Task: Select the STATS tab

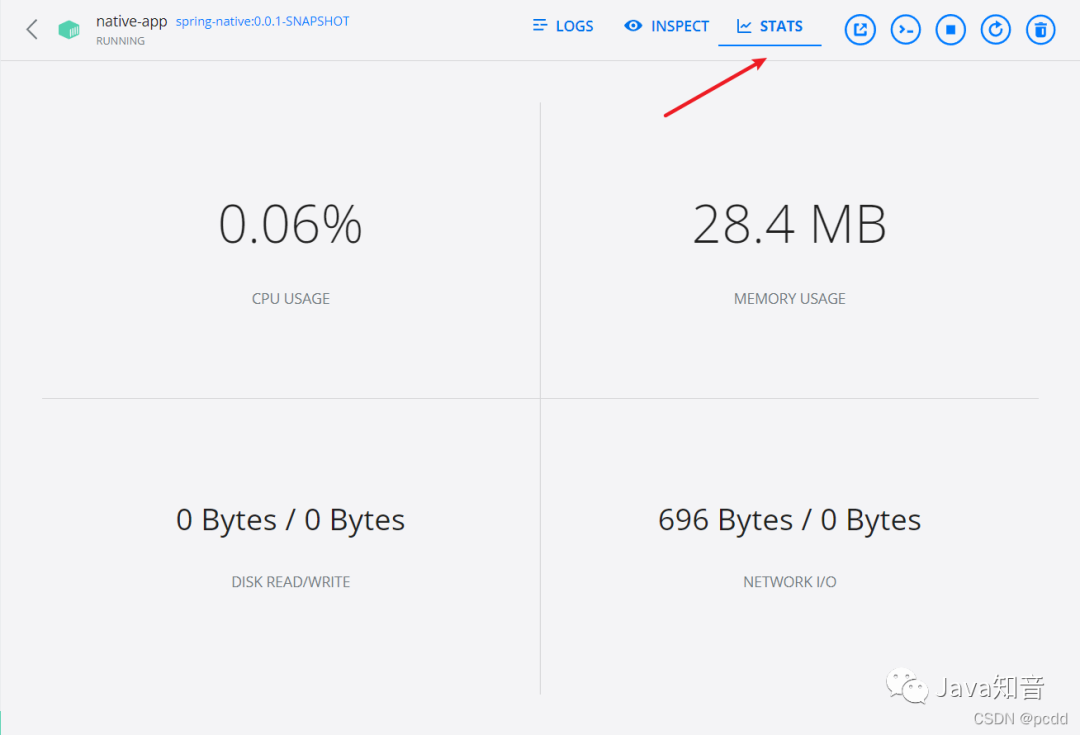Action: [769, 26]
